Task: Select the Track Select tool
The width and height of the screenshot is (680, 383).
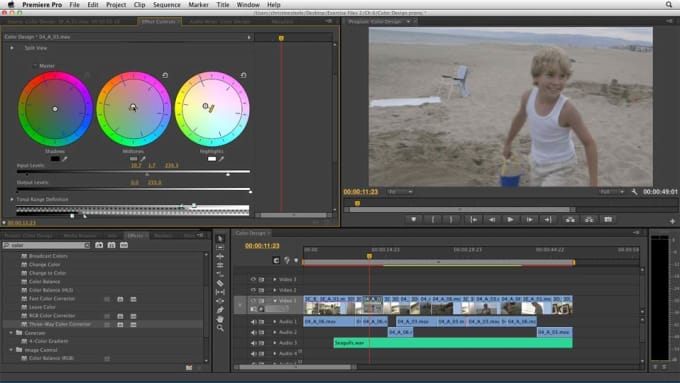Action: (220, 247)
